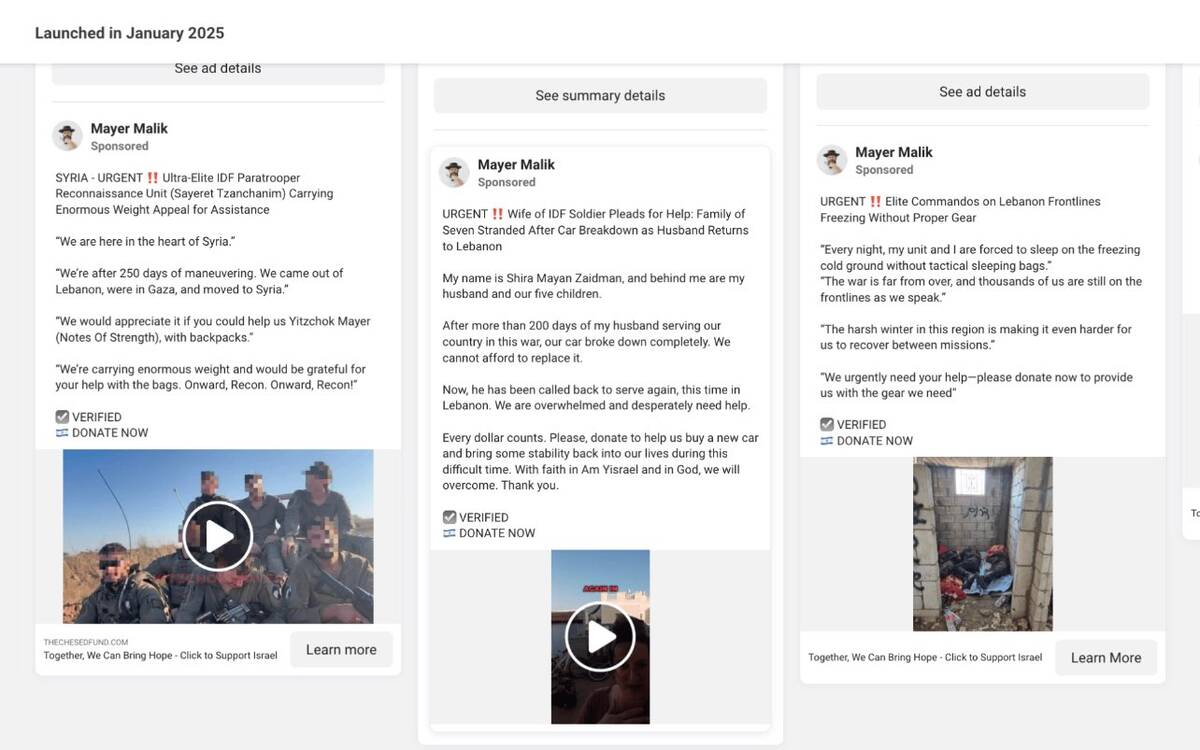Play the vertical video in the middle ad
Viewport: 1200px width, 750px height.
[x=600, y=637]
